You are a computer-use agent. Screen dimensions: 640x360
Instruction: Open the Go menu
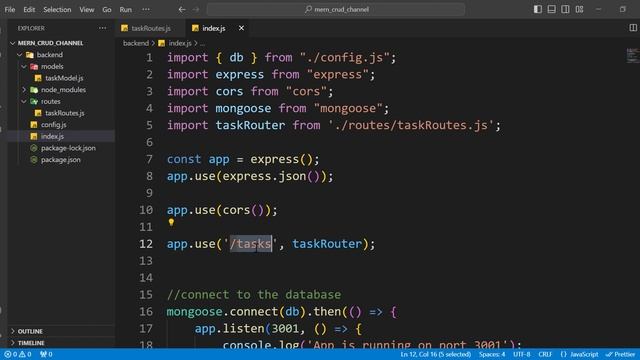[107, 9]
